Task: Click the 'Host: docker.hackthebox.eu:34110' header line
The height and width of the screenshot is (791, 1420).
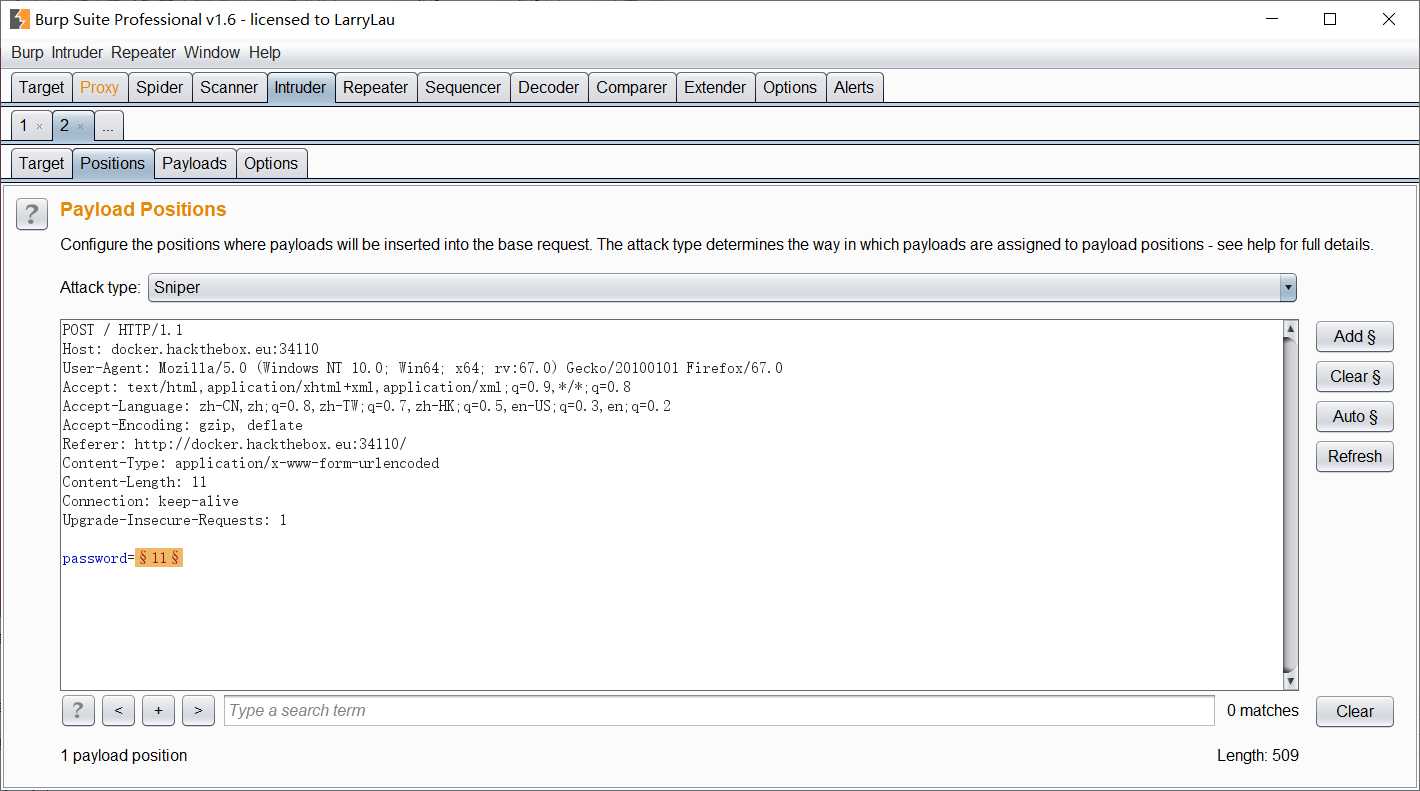Action: point(190,349)
